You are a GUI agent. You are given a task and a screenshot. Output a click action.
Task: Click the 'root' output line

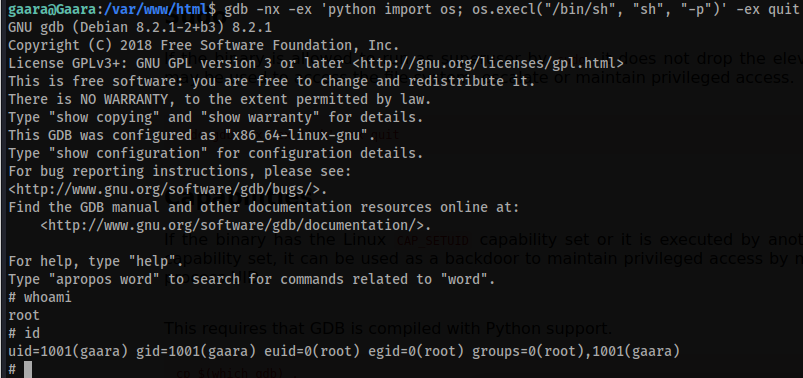(x=24, y=315)
